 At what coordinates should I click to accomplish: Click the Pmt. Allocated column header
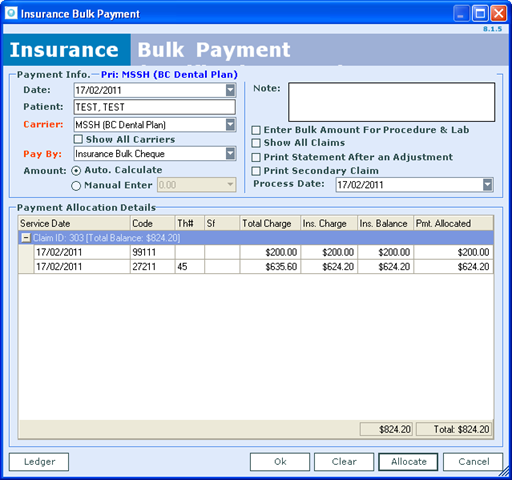coord(454,223)
